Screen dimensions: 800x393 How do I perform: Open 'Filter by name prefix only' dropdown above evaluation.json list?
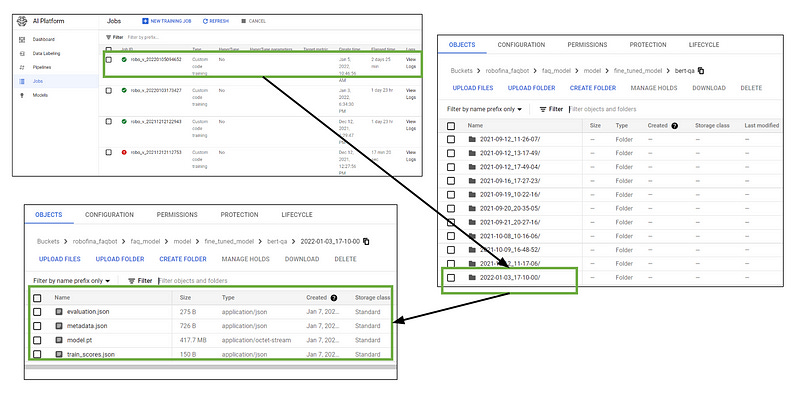[71, 281]
